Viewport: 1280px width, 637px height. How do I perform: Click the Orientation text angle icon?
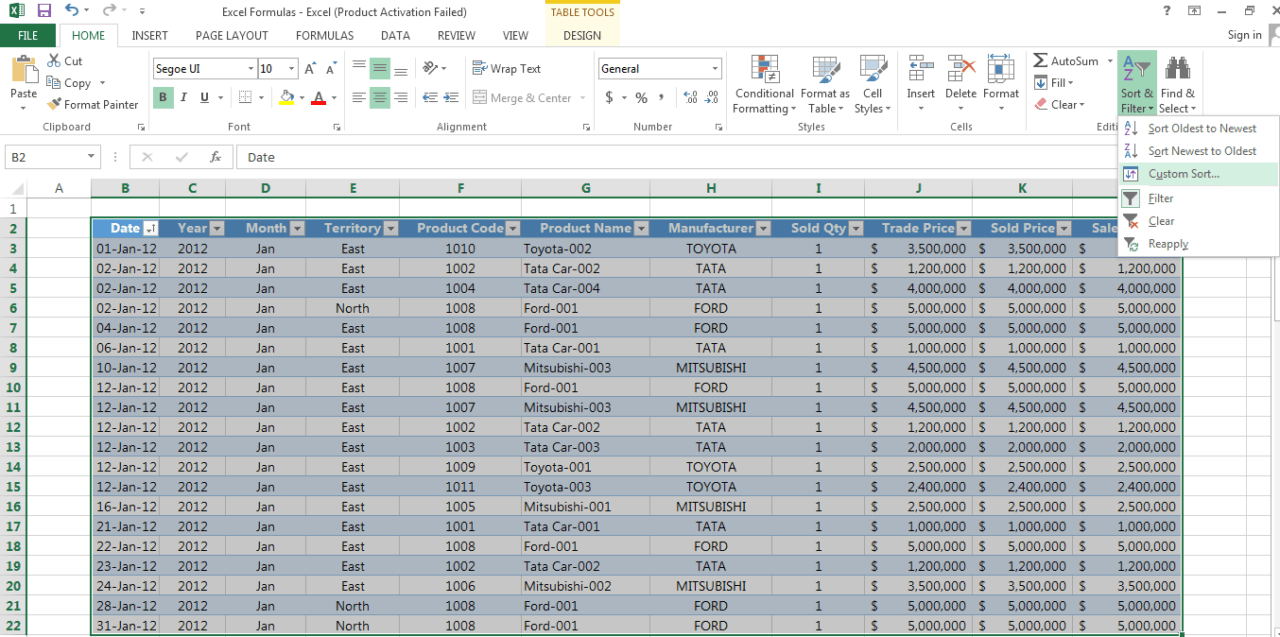430,69
